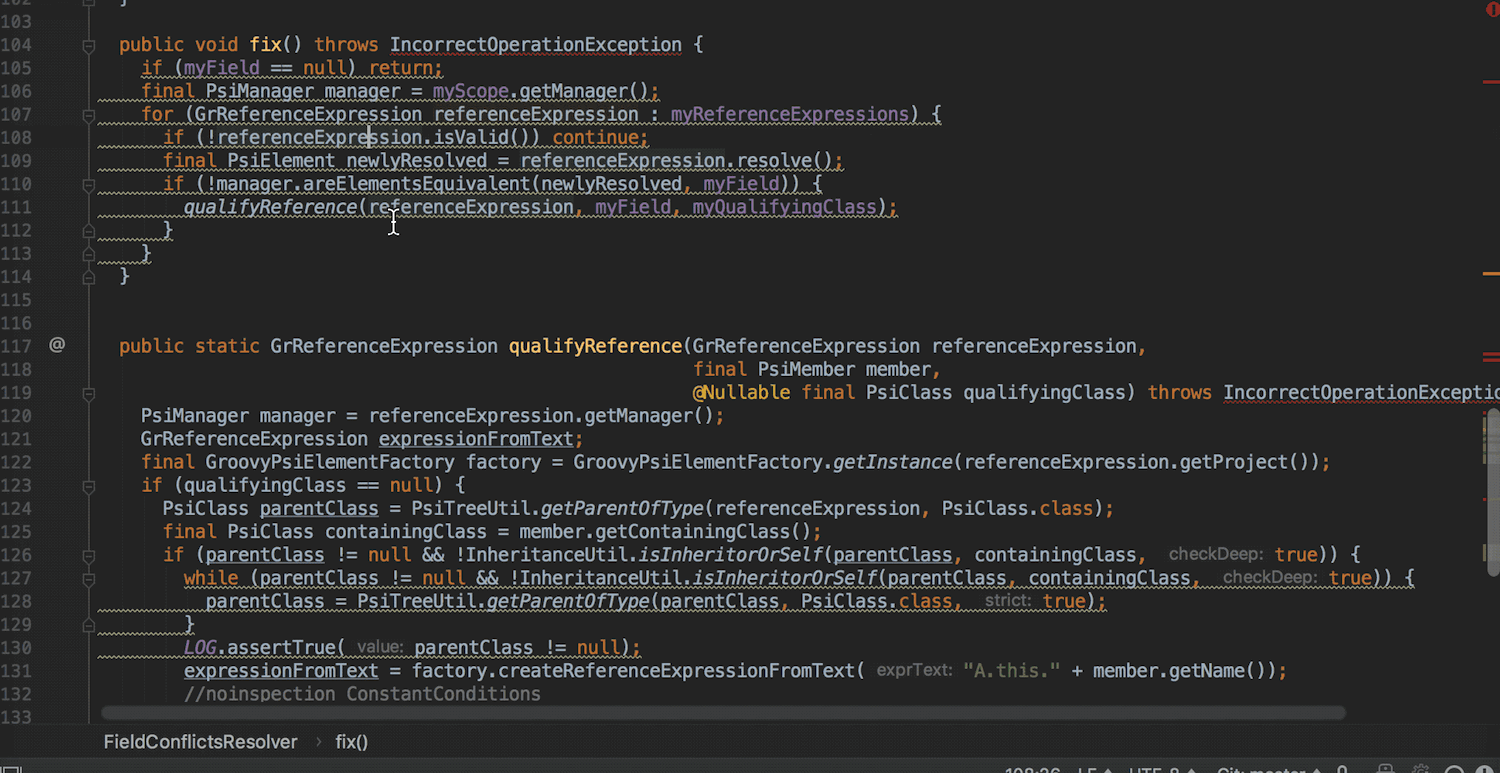Fold the parentClass if-block on line 126
The height and width of the screenshot is (773, 1500).
(88, 555)
